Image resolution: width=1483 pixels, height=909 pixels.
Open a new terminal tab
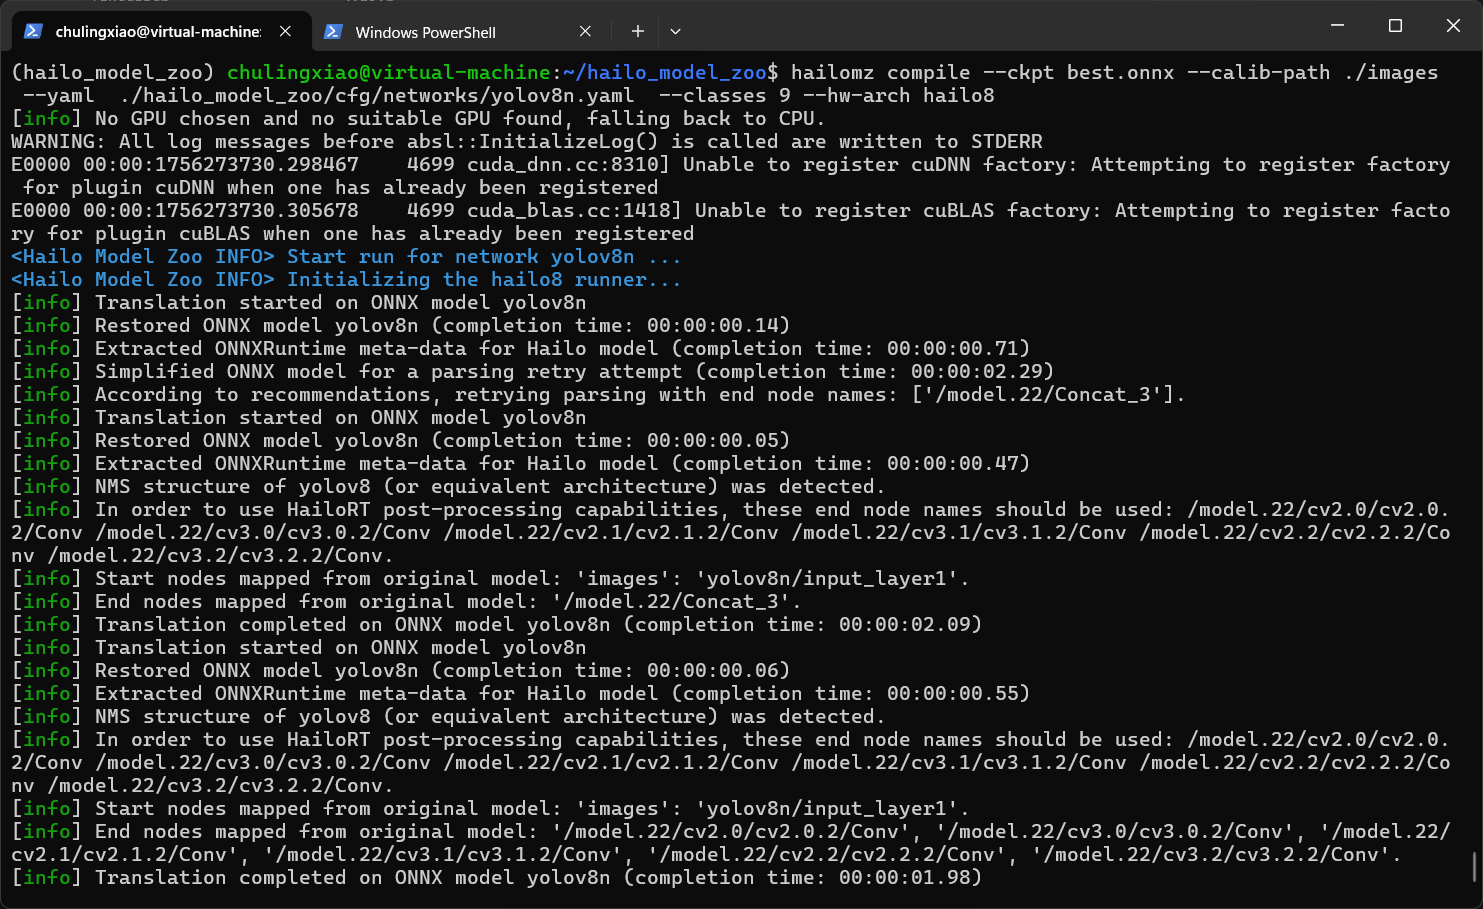click(637, 31)
